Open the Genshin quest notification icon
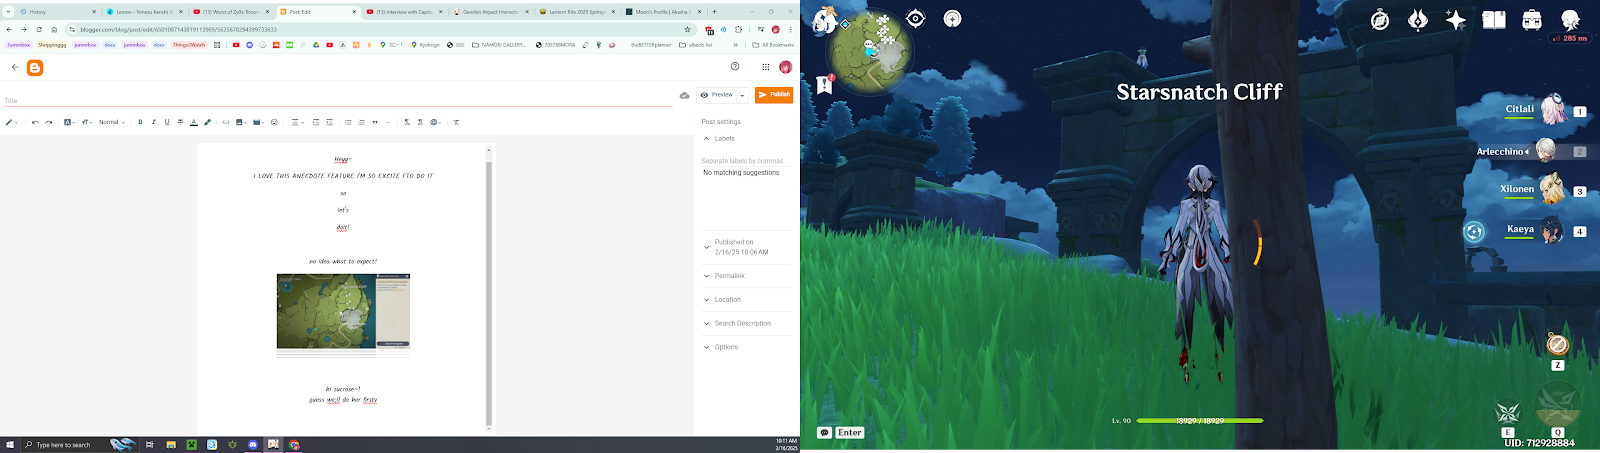Viewport: 1600px width, 453px height. [x=825, y=85]
